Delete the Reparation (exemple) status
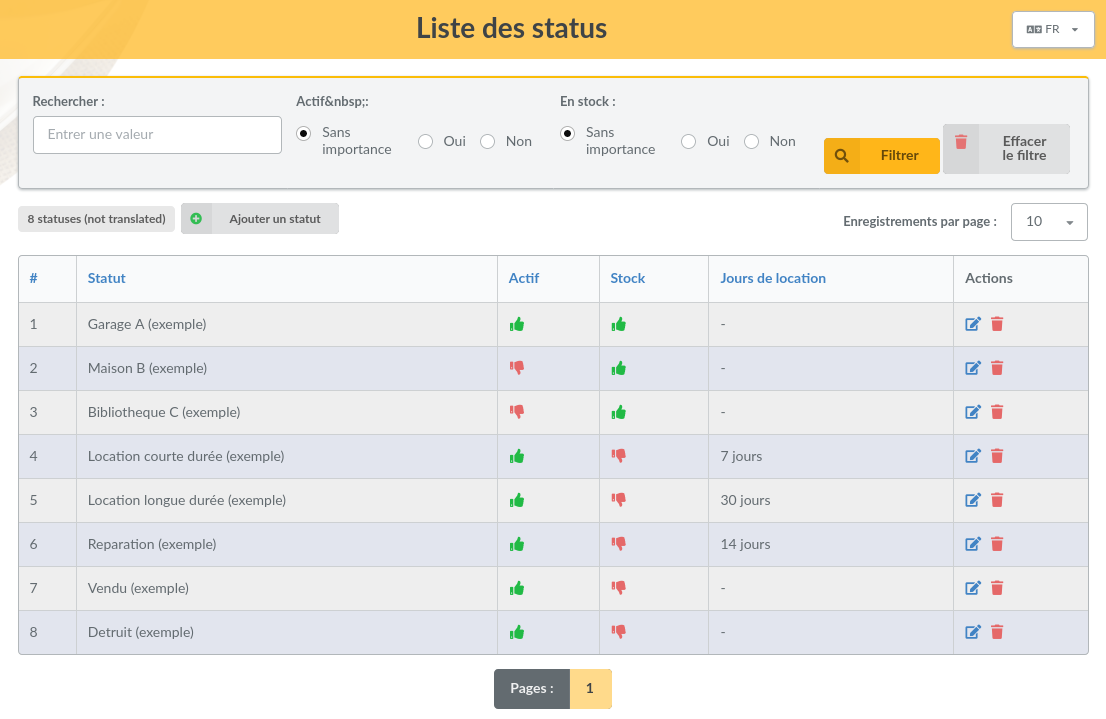 [997, 544]
